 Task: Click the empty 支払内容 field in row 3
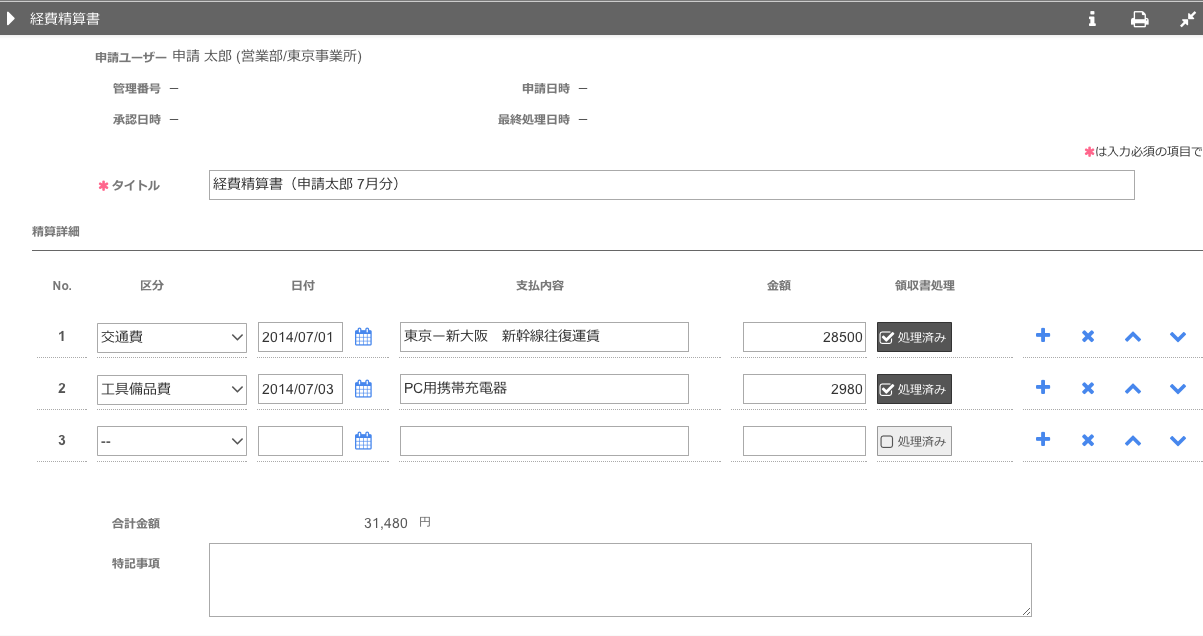pyautogui.click(x=544, y=441)
